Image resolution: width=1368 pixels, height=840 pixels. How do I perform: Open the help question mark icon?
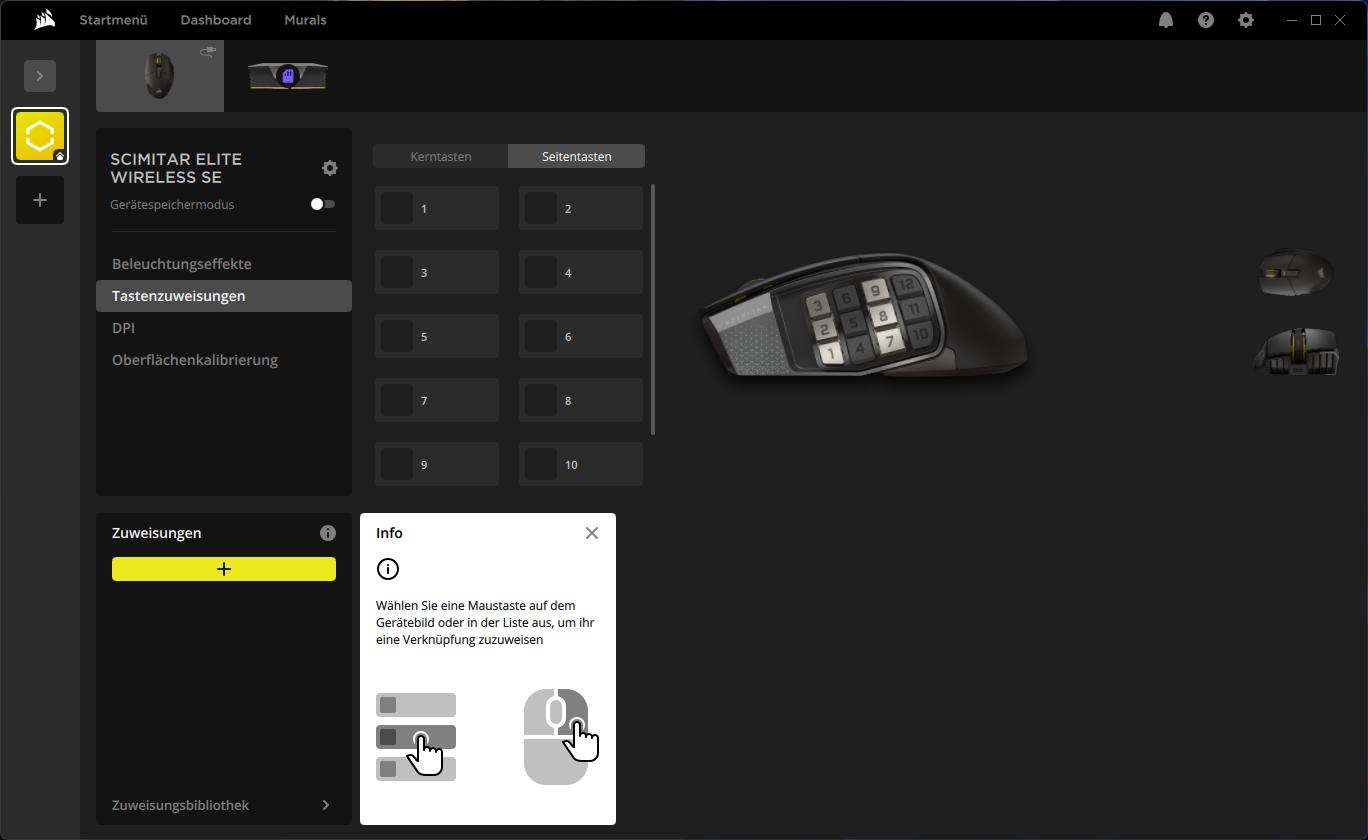coord(1206,20)
